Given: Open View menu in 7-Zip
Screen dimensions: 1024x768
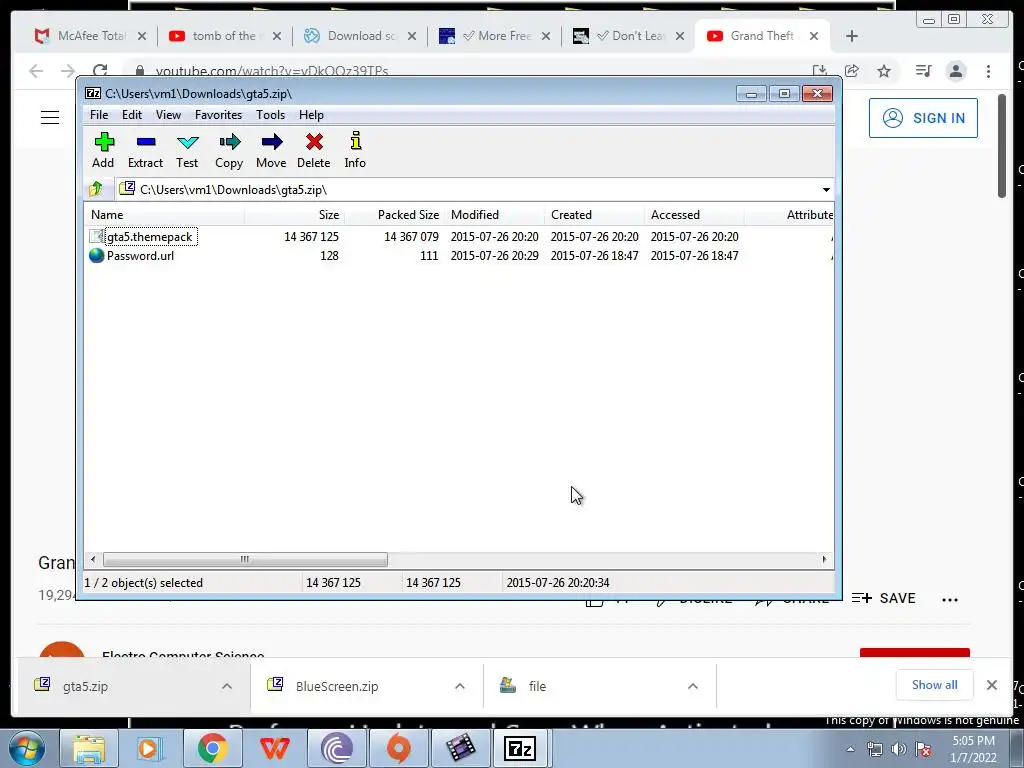Looking at the screenshot, I should (168, 115).
